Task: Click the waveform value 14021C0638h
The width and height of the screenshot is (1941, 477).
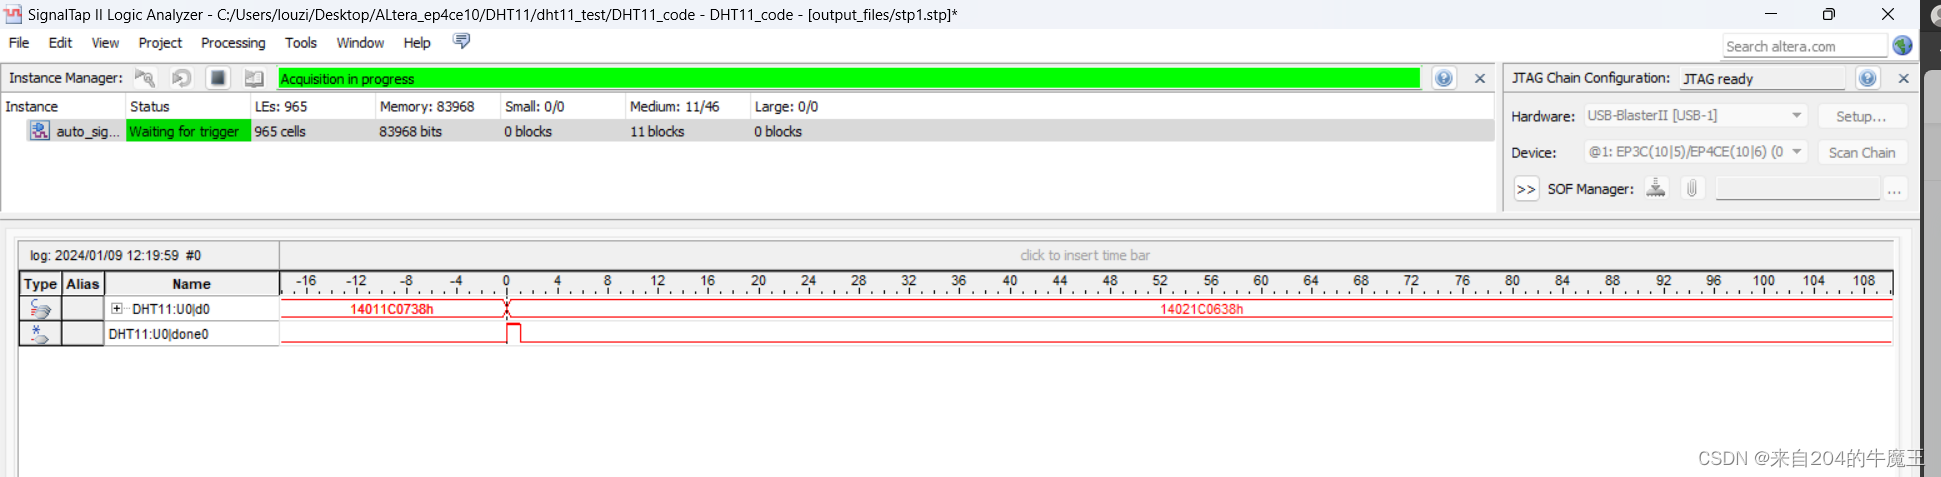Action: coord(1201,309)
